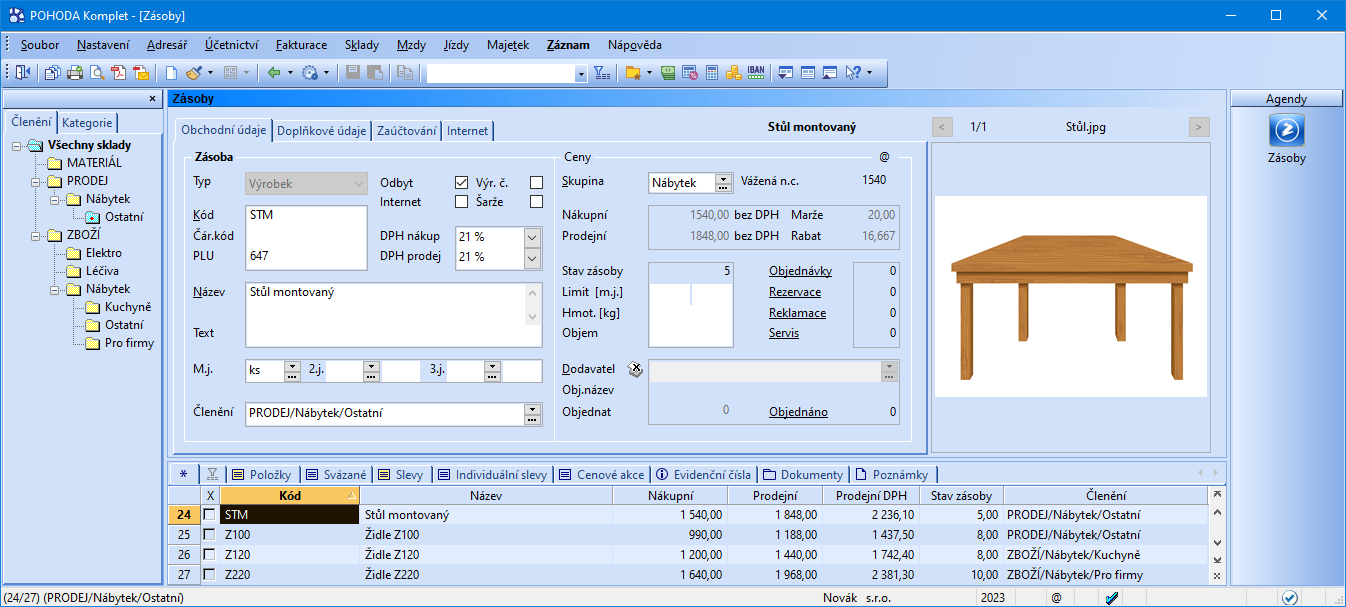
Task: Open the calculator toolbar icon
Action: pos(712,73)
